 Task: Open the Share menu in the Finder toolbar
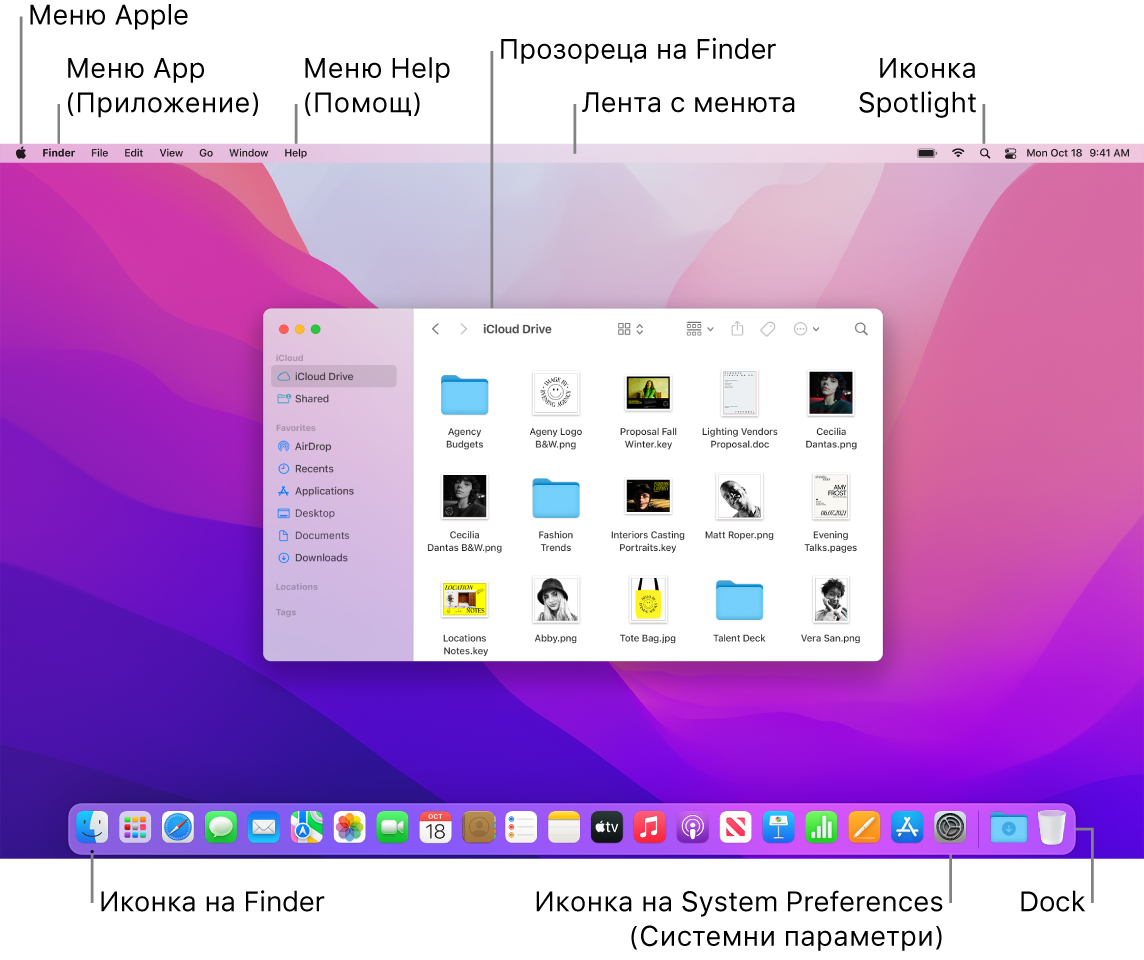pyautogui.click(x=738, y=328)
